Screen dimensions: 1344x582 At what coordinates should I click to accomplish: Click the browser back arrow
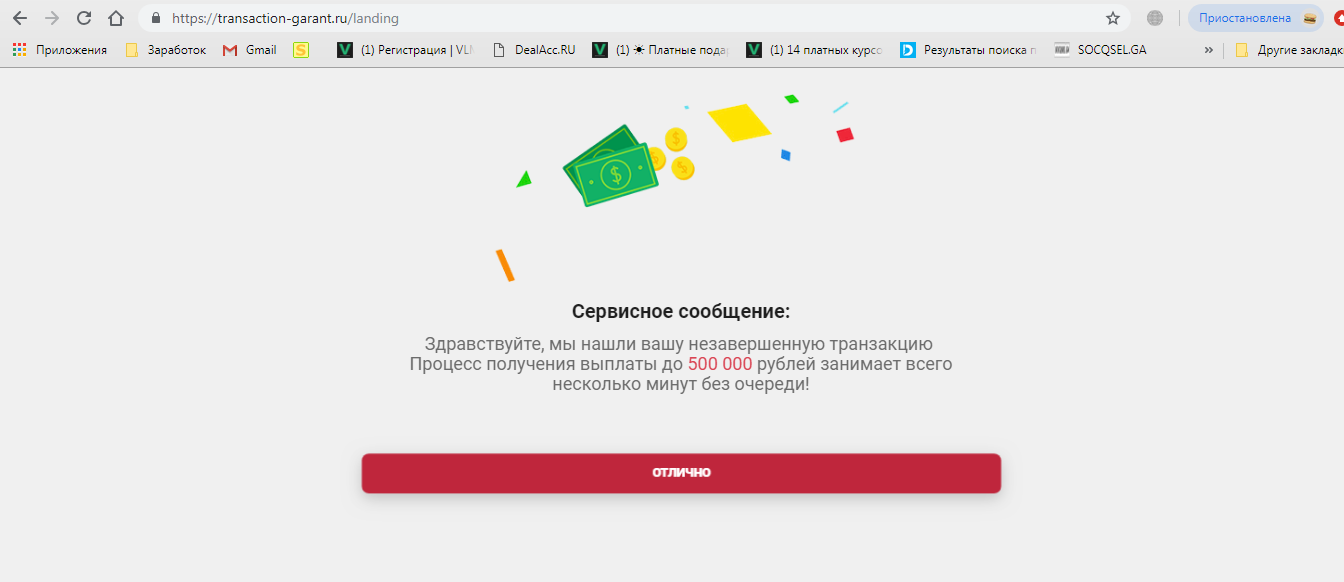pos(20,18)
